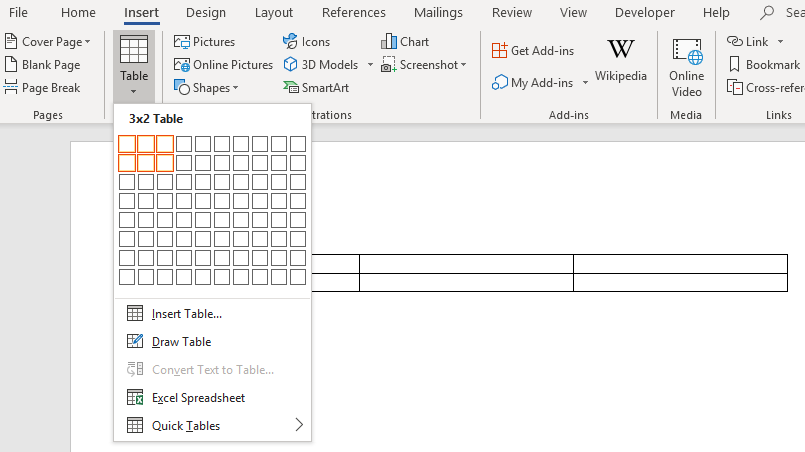
Task: Expand the Link dropdown arrow
Action: [780, 42]
